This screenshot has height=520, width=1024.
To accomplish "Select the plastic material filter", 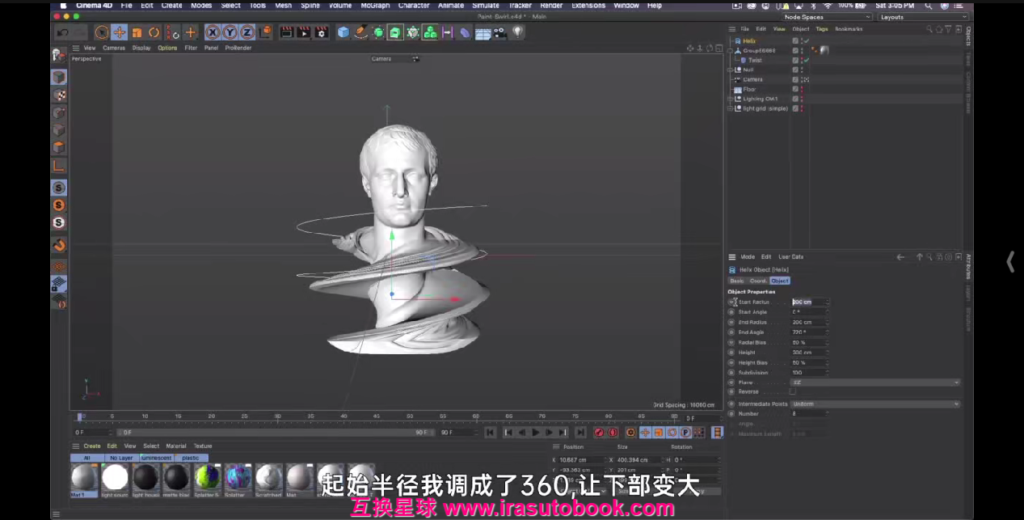I will [191, 458].
